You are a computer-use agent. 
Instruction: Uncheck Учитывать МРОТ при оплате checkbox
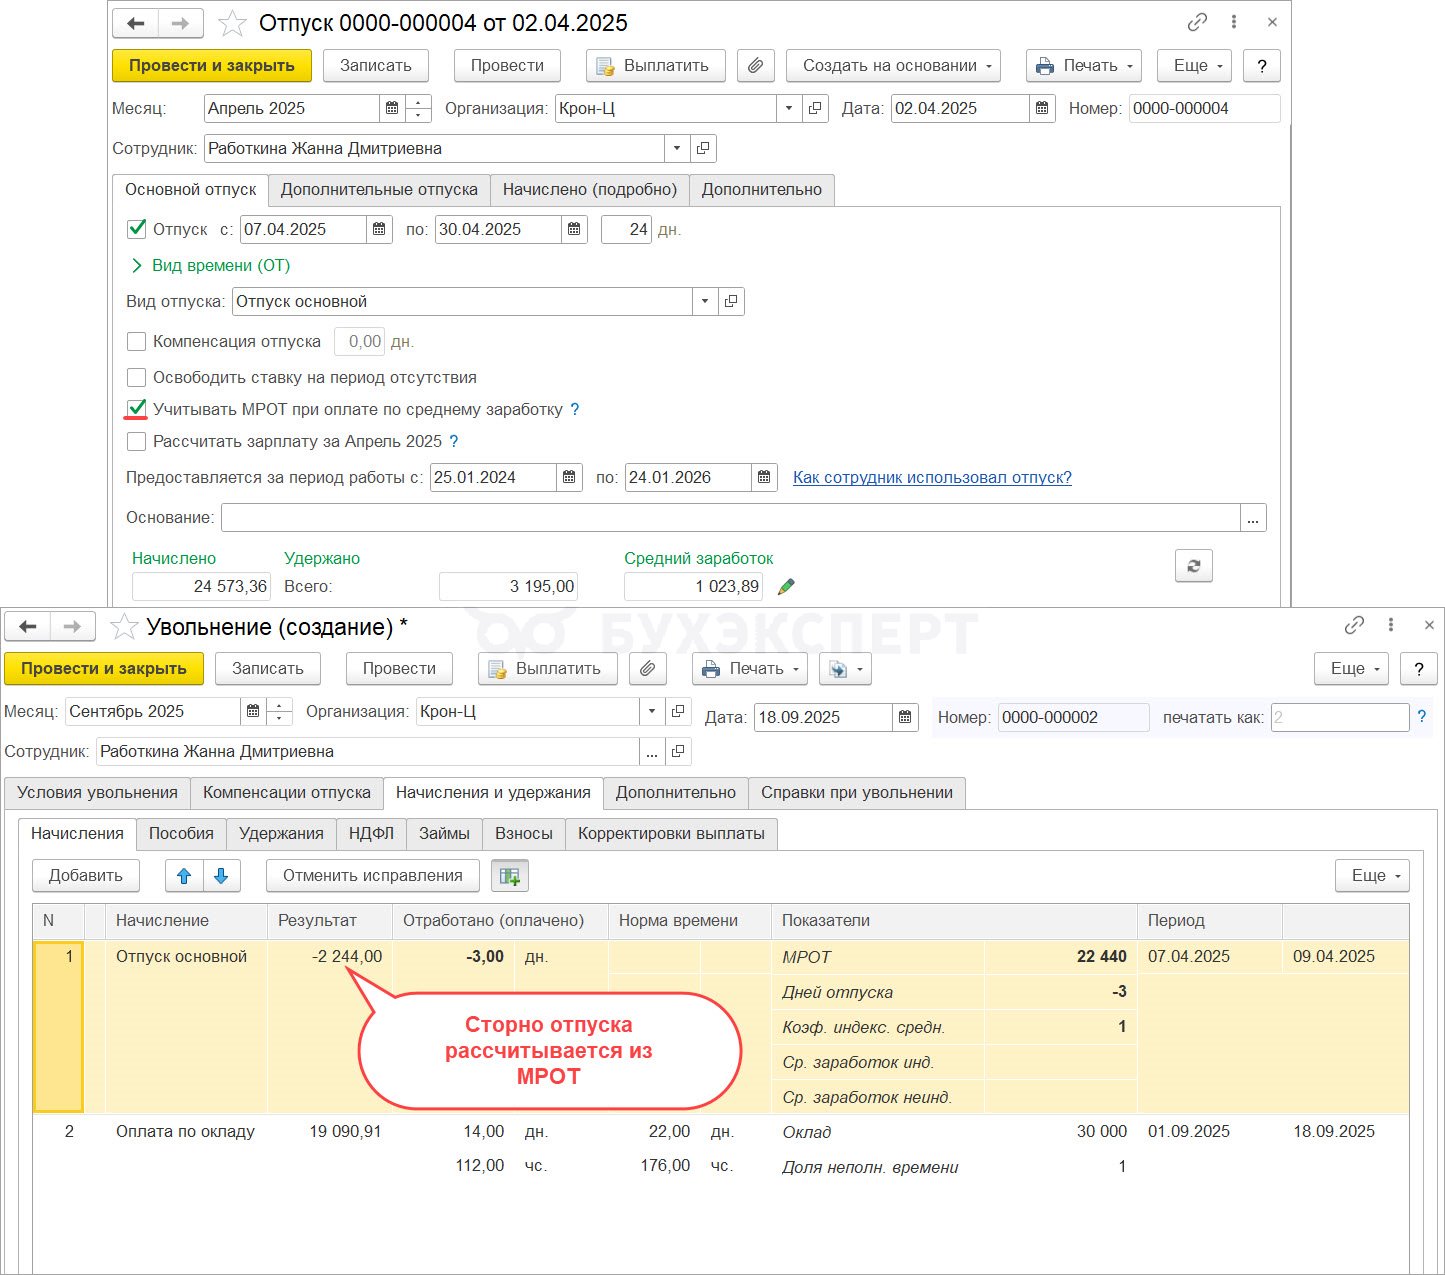click(137, 409)
